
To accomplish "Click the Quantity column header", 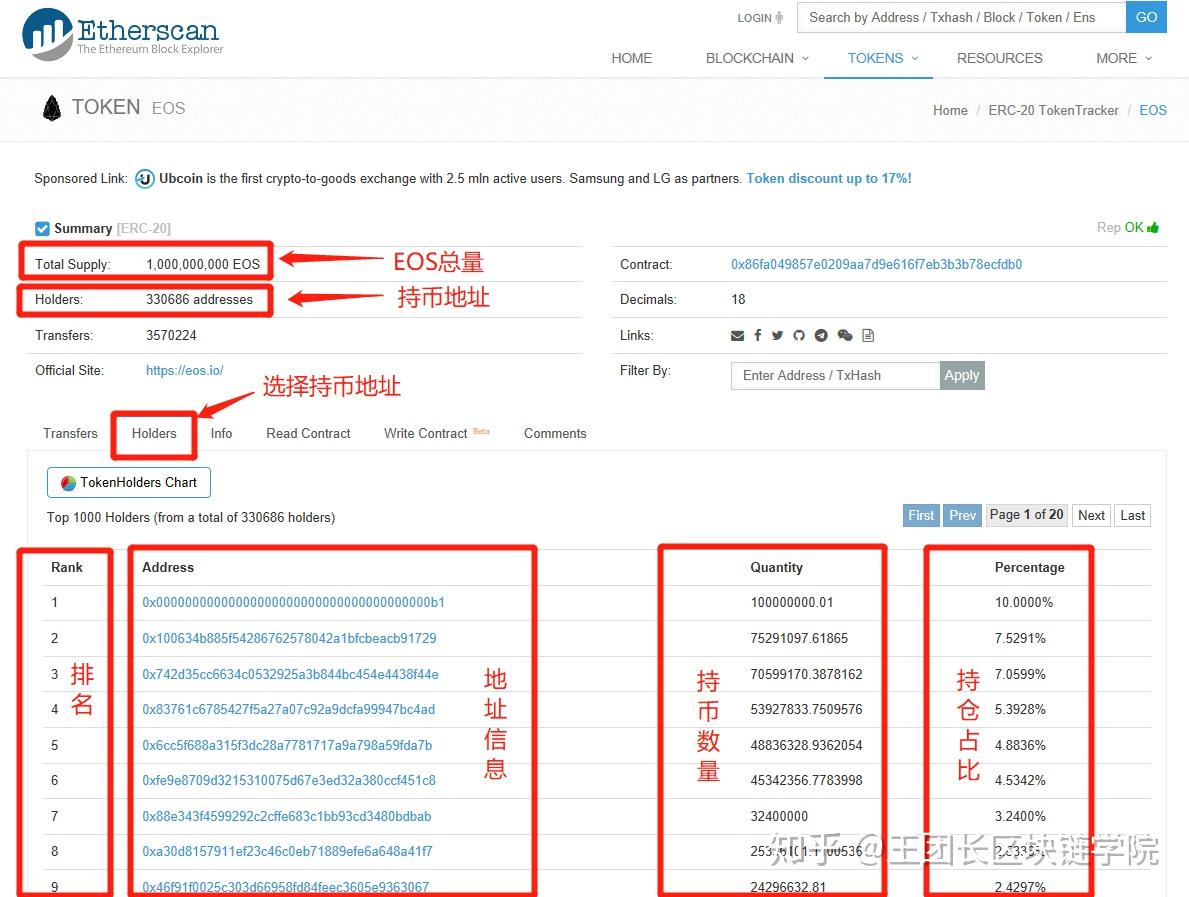I will pyautogui.click(x=776, y=568).
